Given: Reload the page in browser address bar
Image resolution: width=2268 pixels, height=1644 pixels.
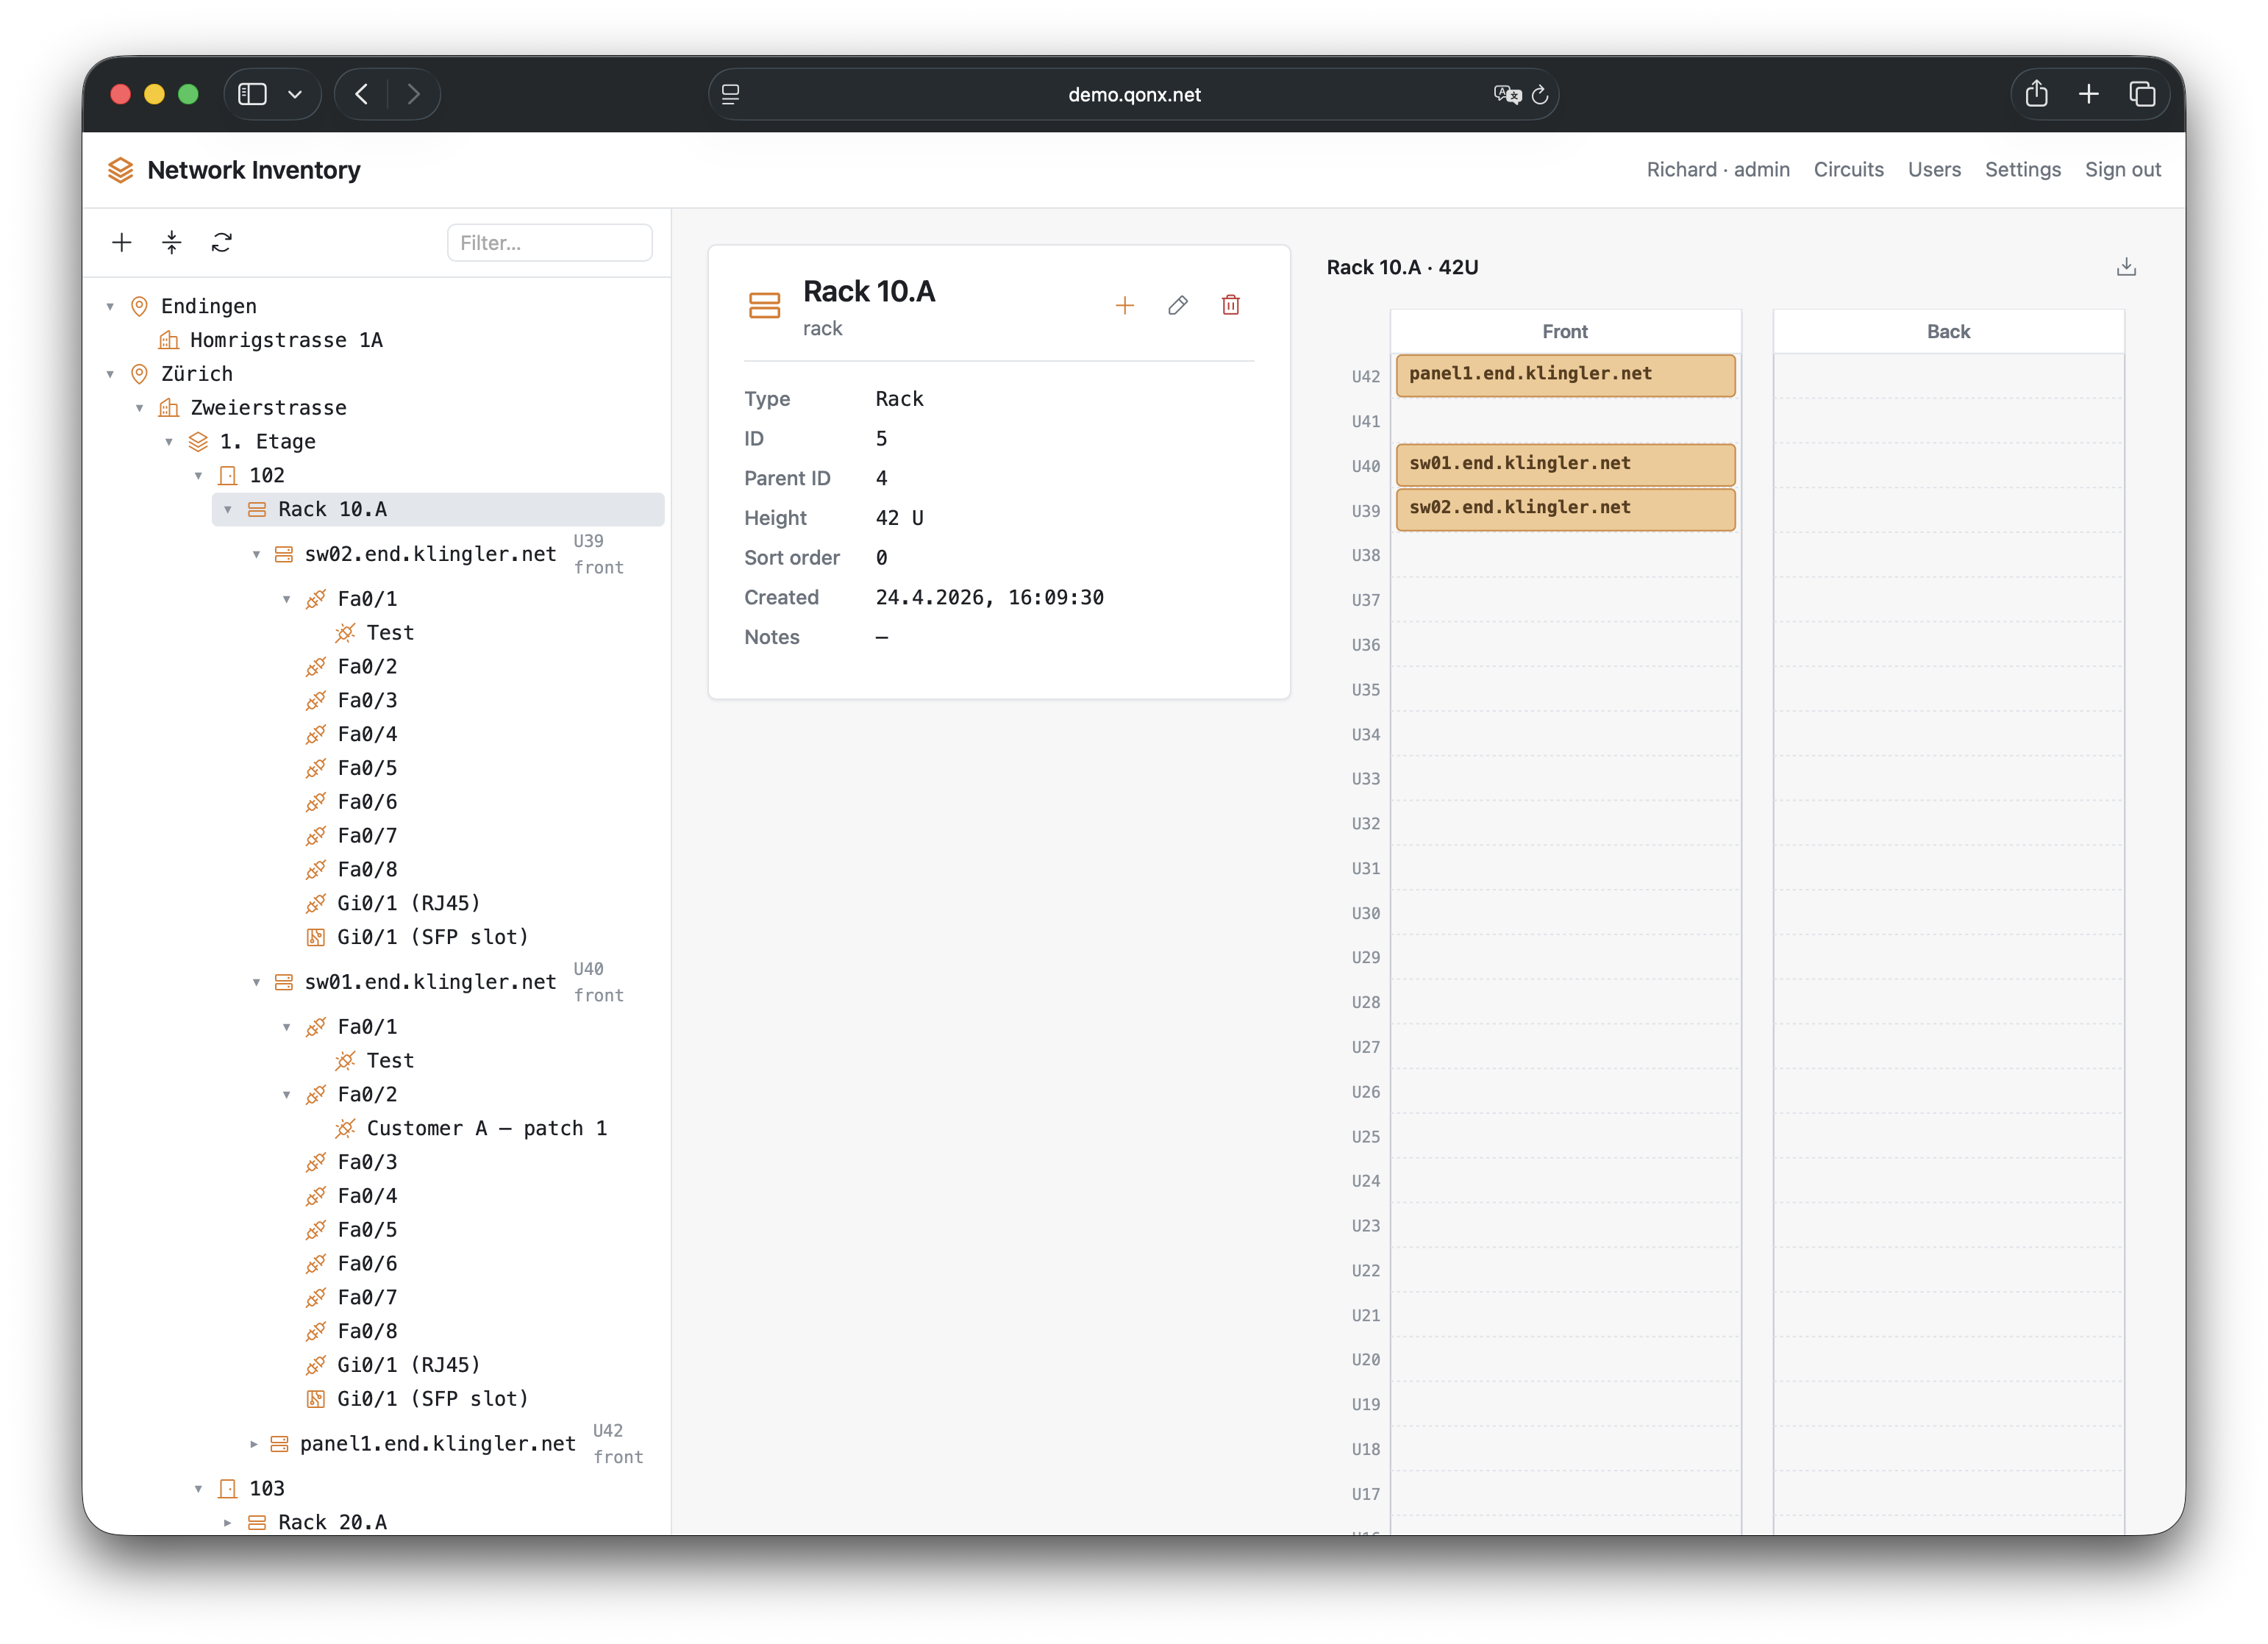Looking at the screenshot, I should point(1540,95).
